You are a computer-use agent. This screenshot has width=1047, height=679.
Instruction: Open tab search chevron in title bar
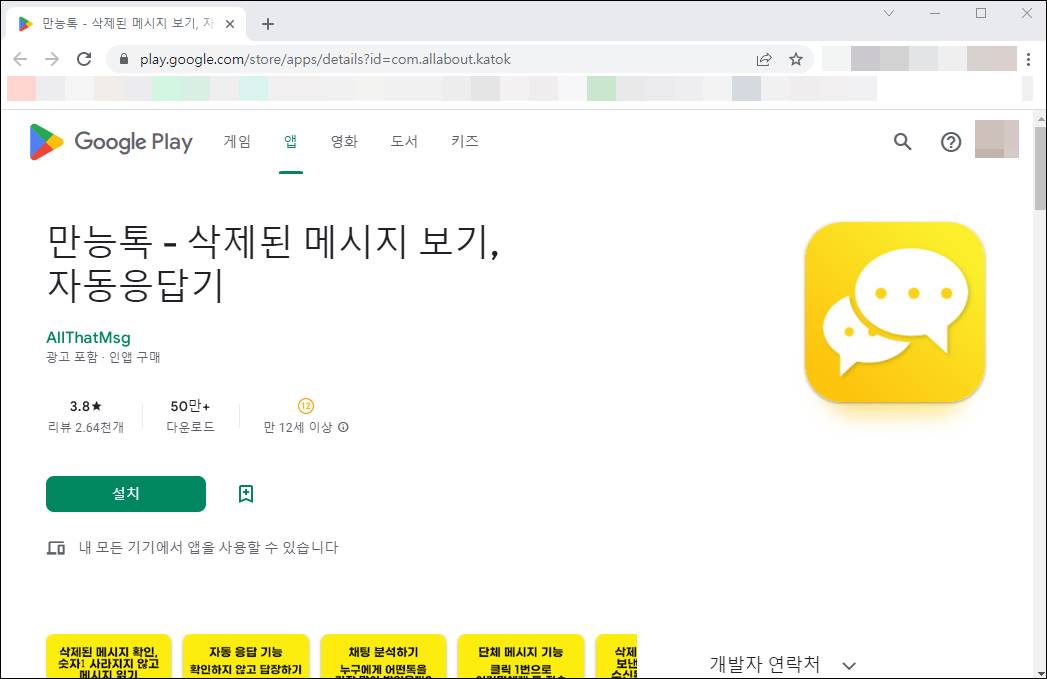(889, 13)
